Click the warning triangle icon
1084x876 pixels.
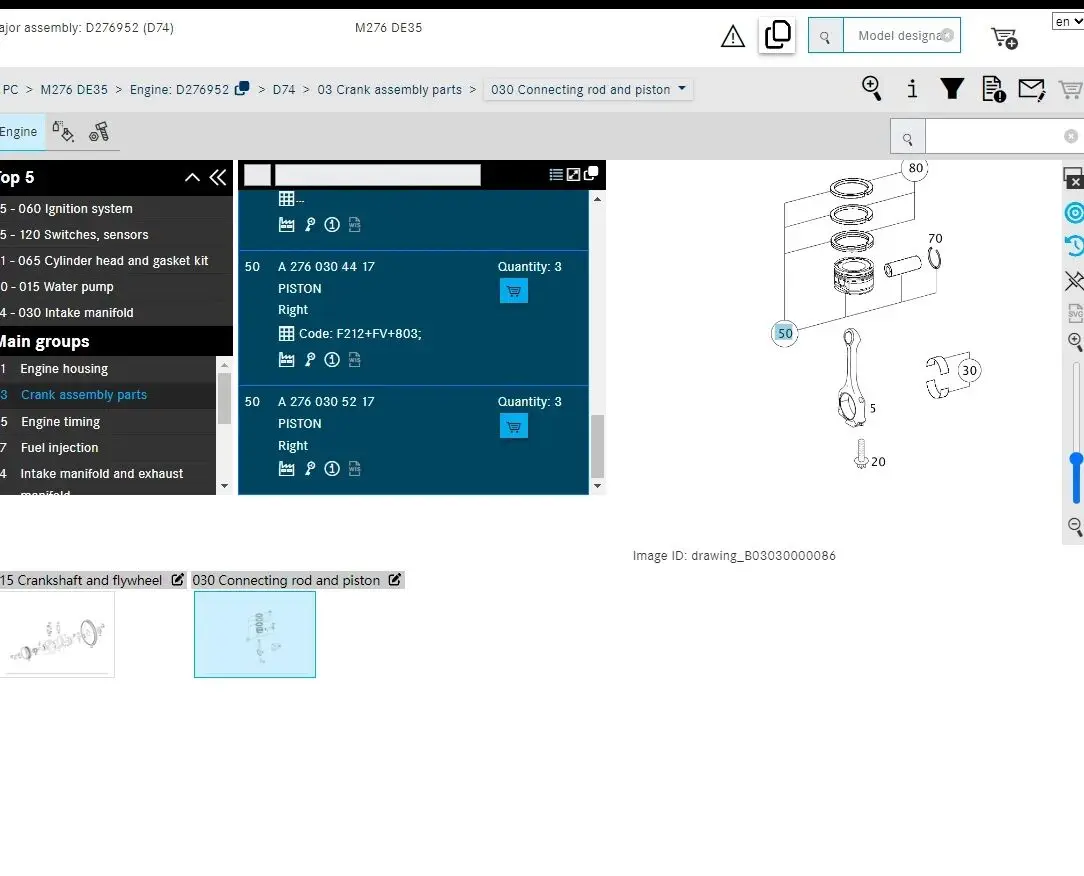pyautogui.click(x=733, y=37)
